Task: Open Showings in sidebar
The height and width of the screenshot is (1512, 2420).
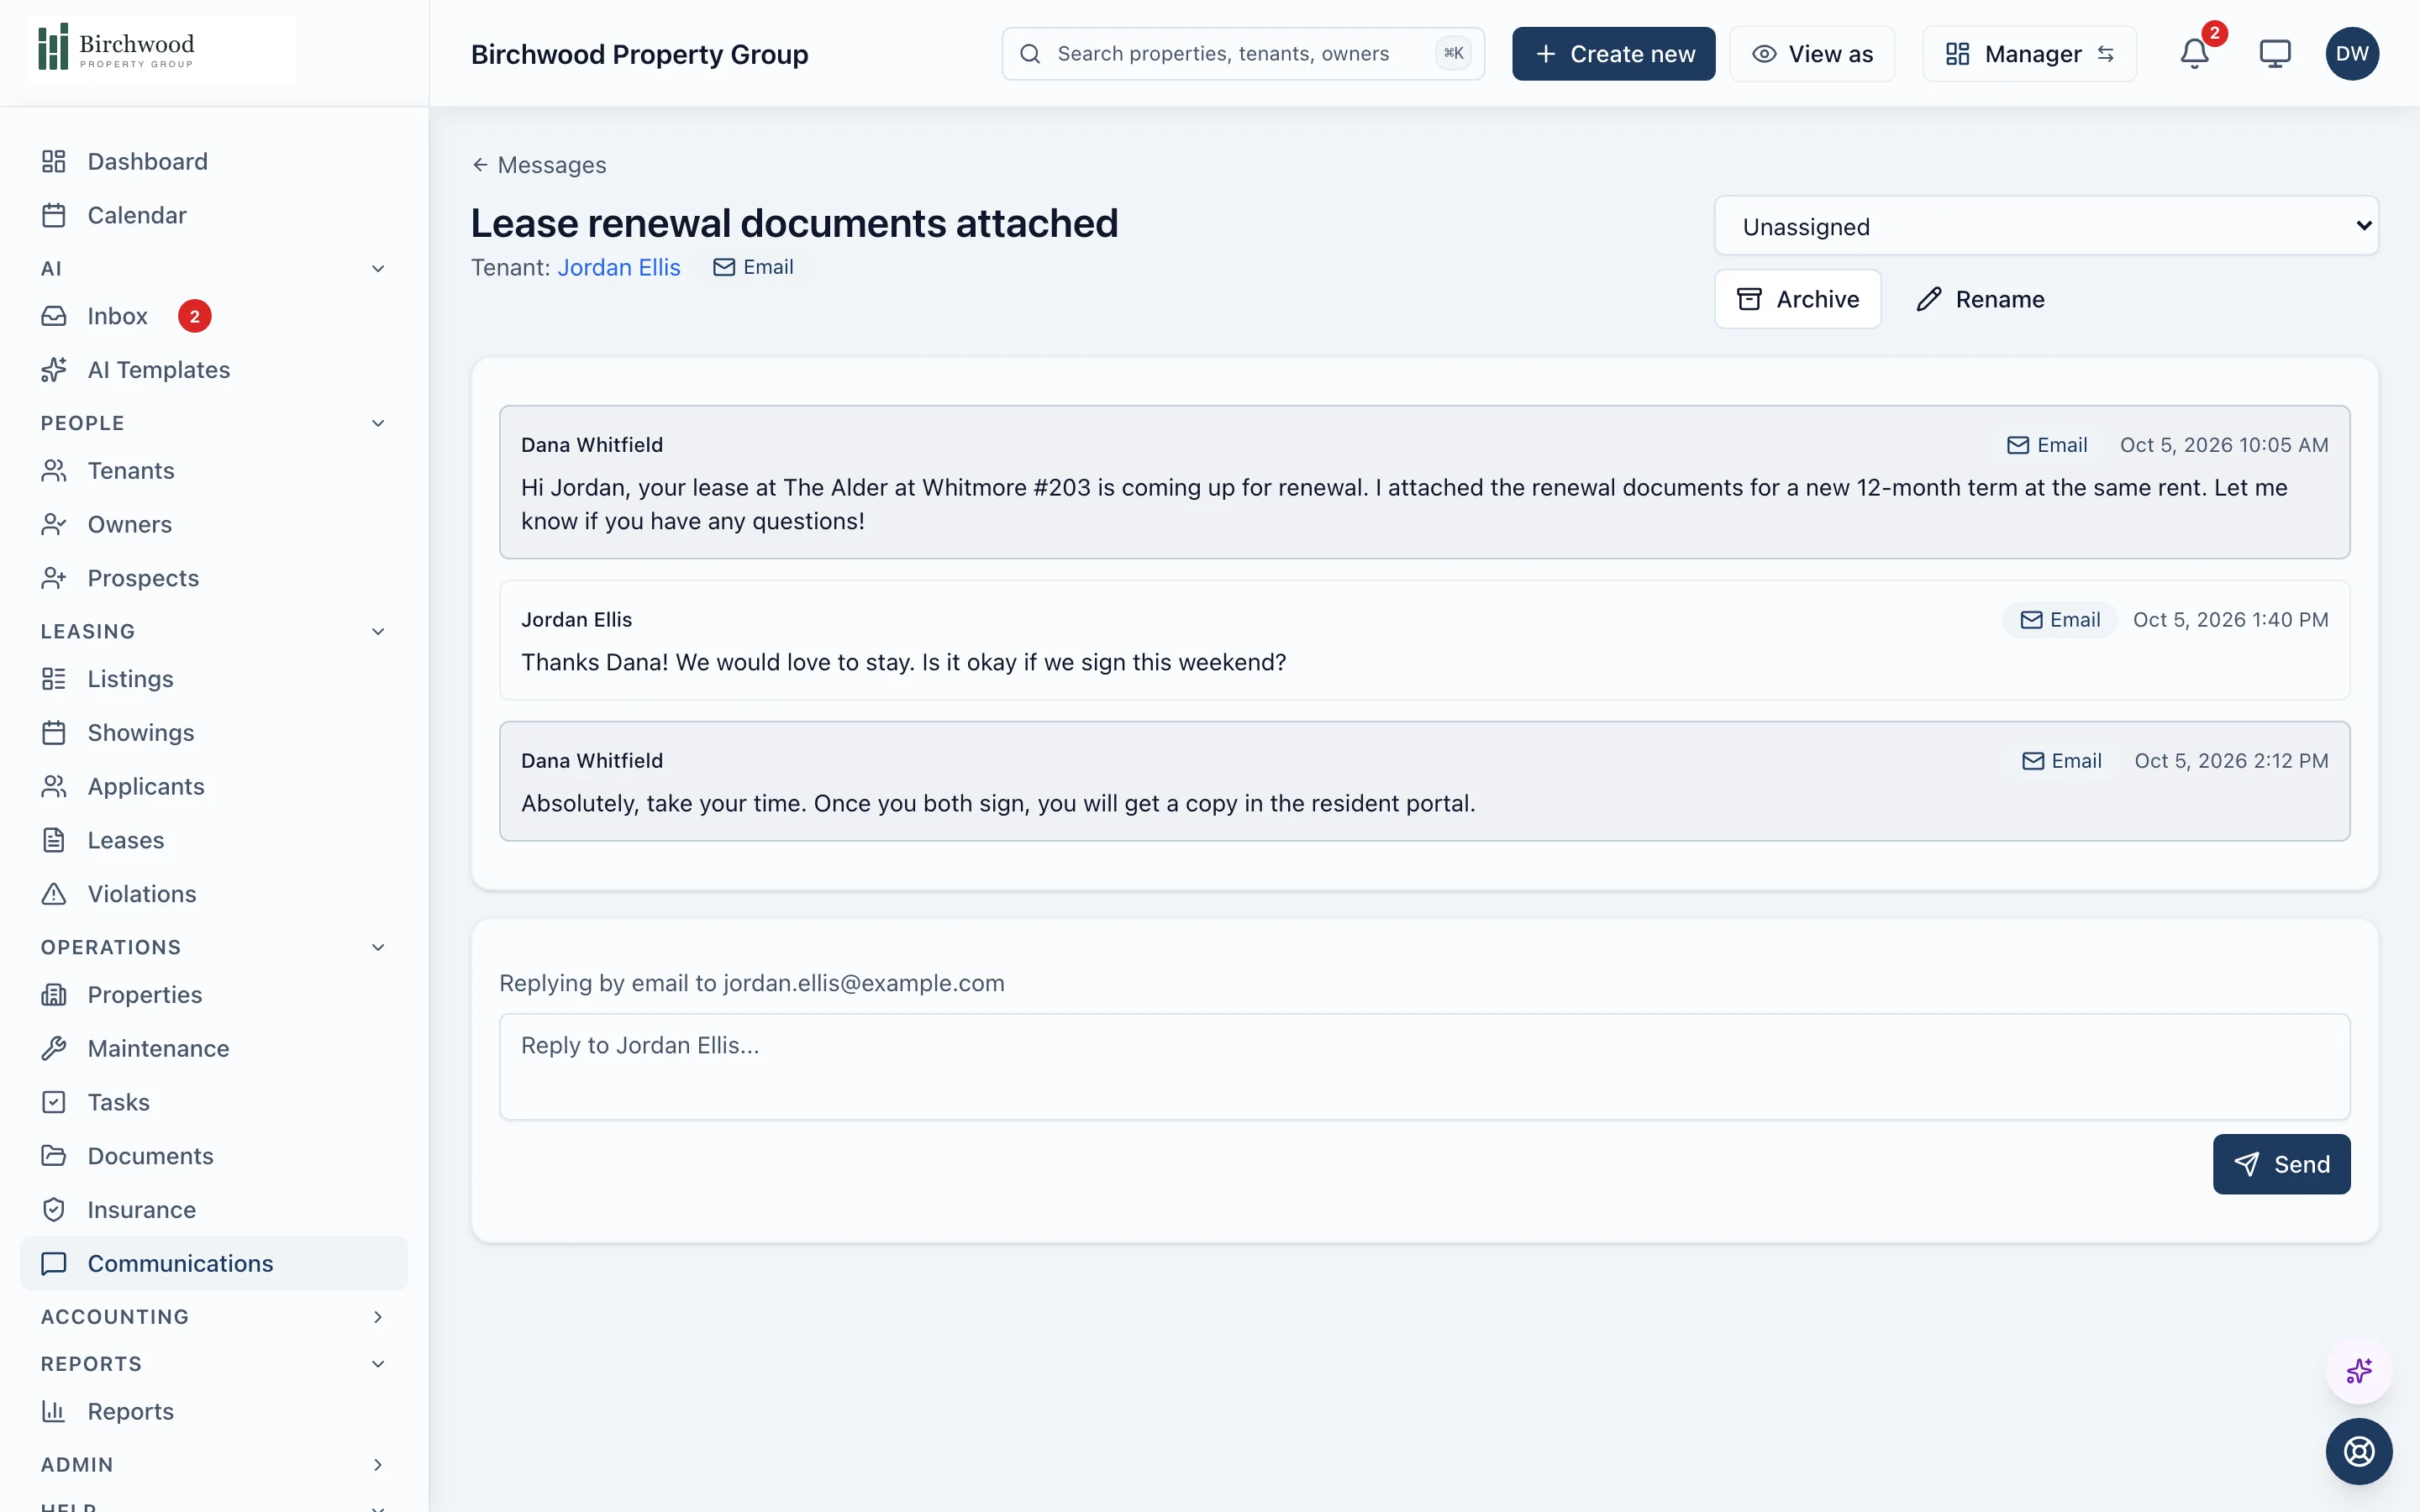Action: 214,733
